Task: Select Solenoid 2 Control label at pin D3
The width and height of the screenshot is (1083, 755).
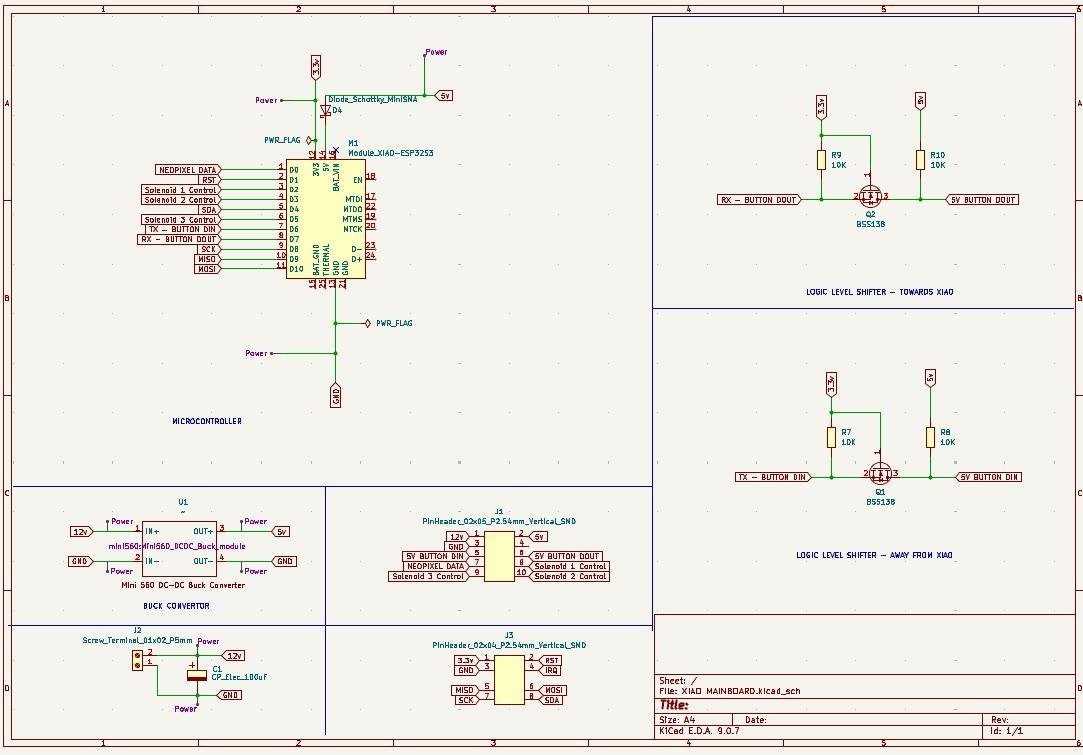Action: pyautogui.click(x=181, y=200)
